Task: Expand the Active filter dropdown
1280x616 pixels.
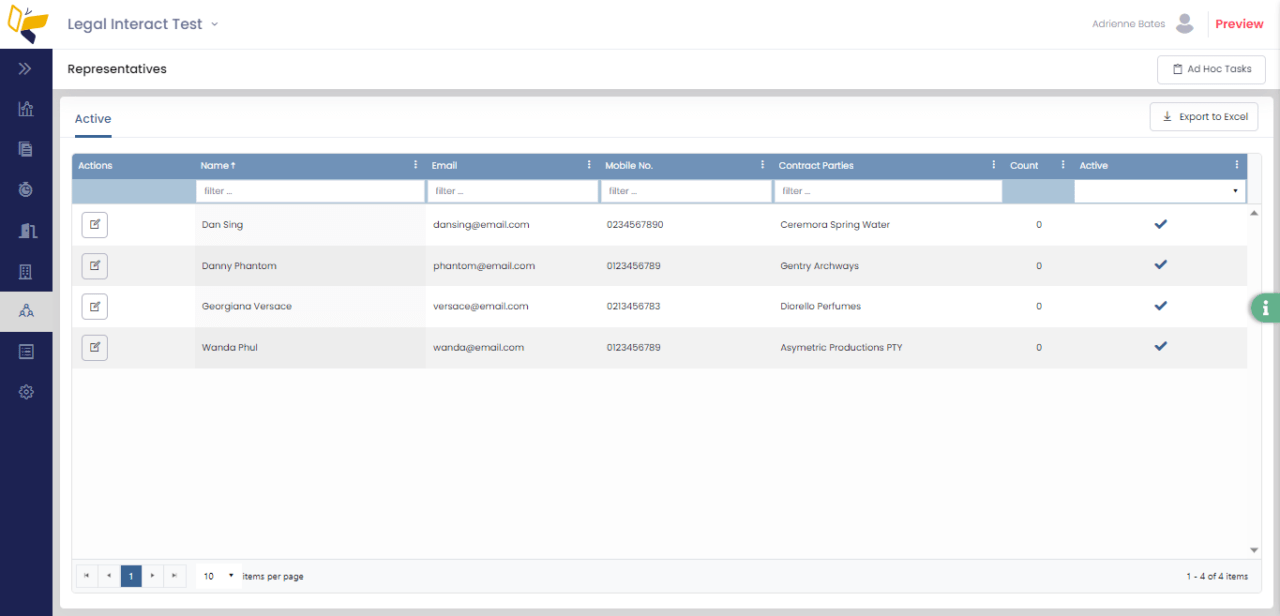Action: pos(1233,190)
